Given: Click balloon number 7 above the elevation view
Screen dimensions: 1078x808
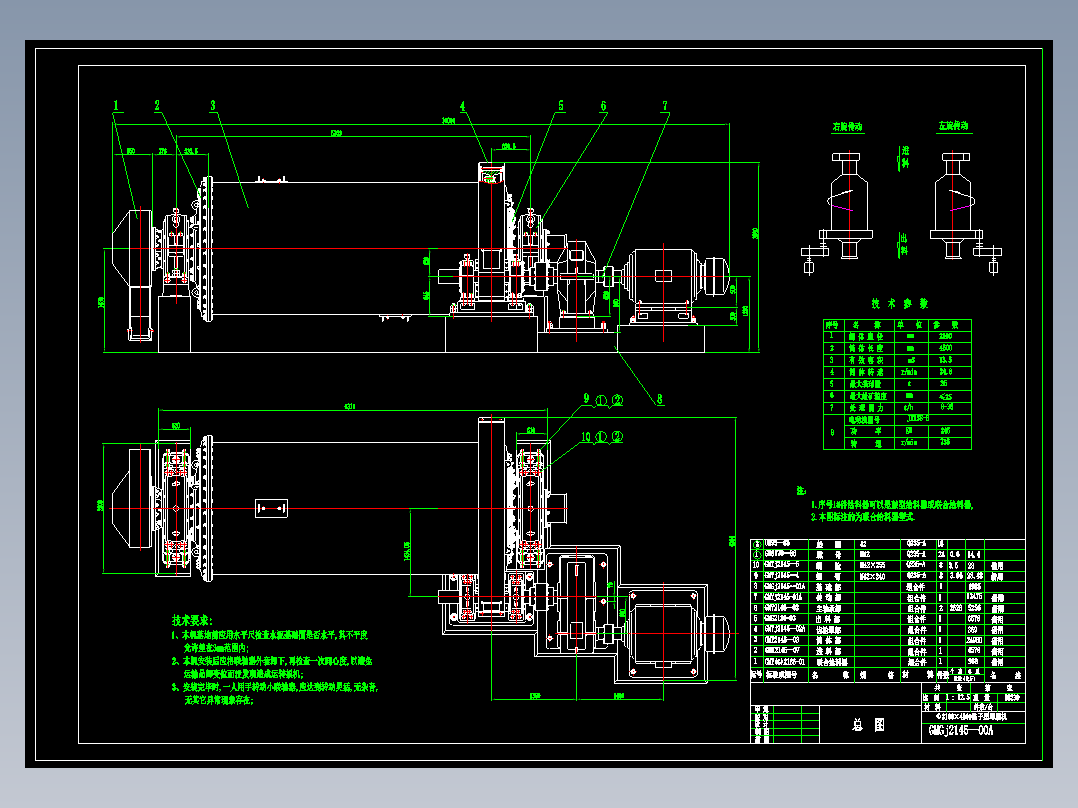Looking at the screenshot, I should click(x=665, y=106).
